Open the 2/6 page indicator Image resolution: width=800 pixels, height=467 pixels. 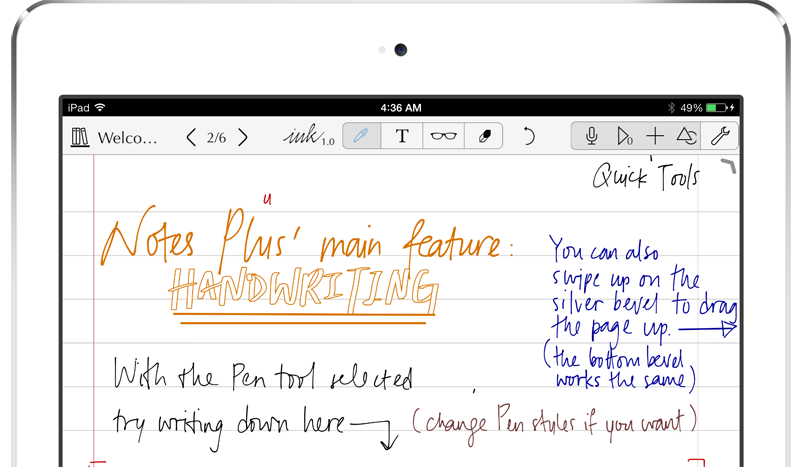[216, 138]
